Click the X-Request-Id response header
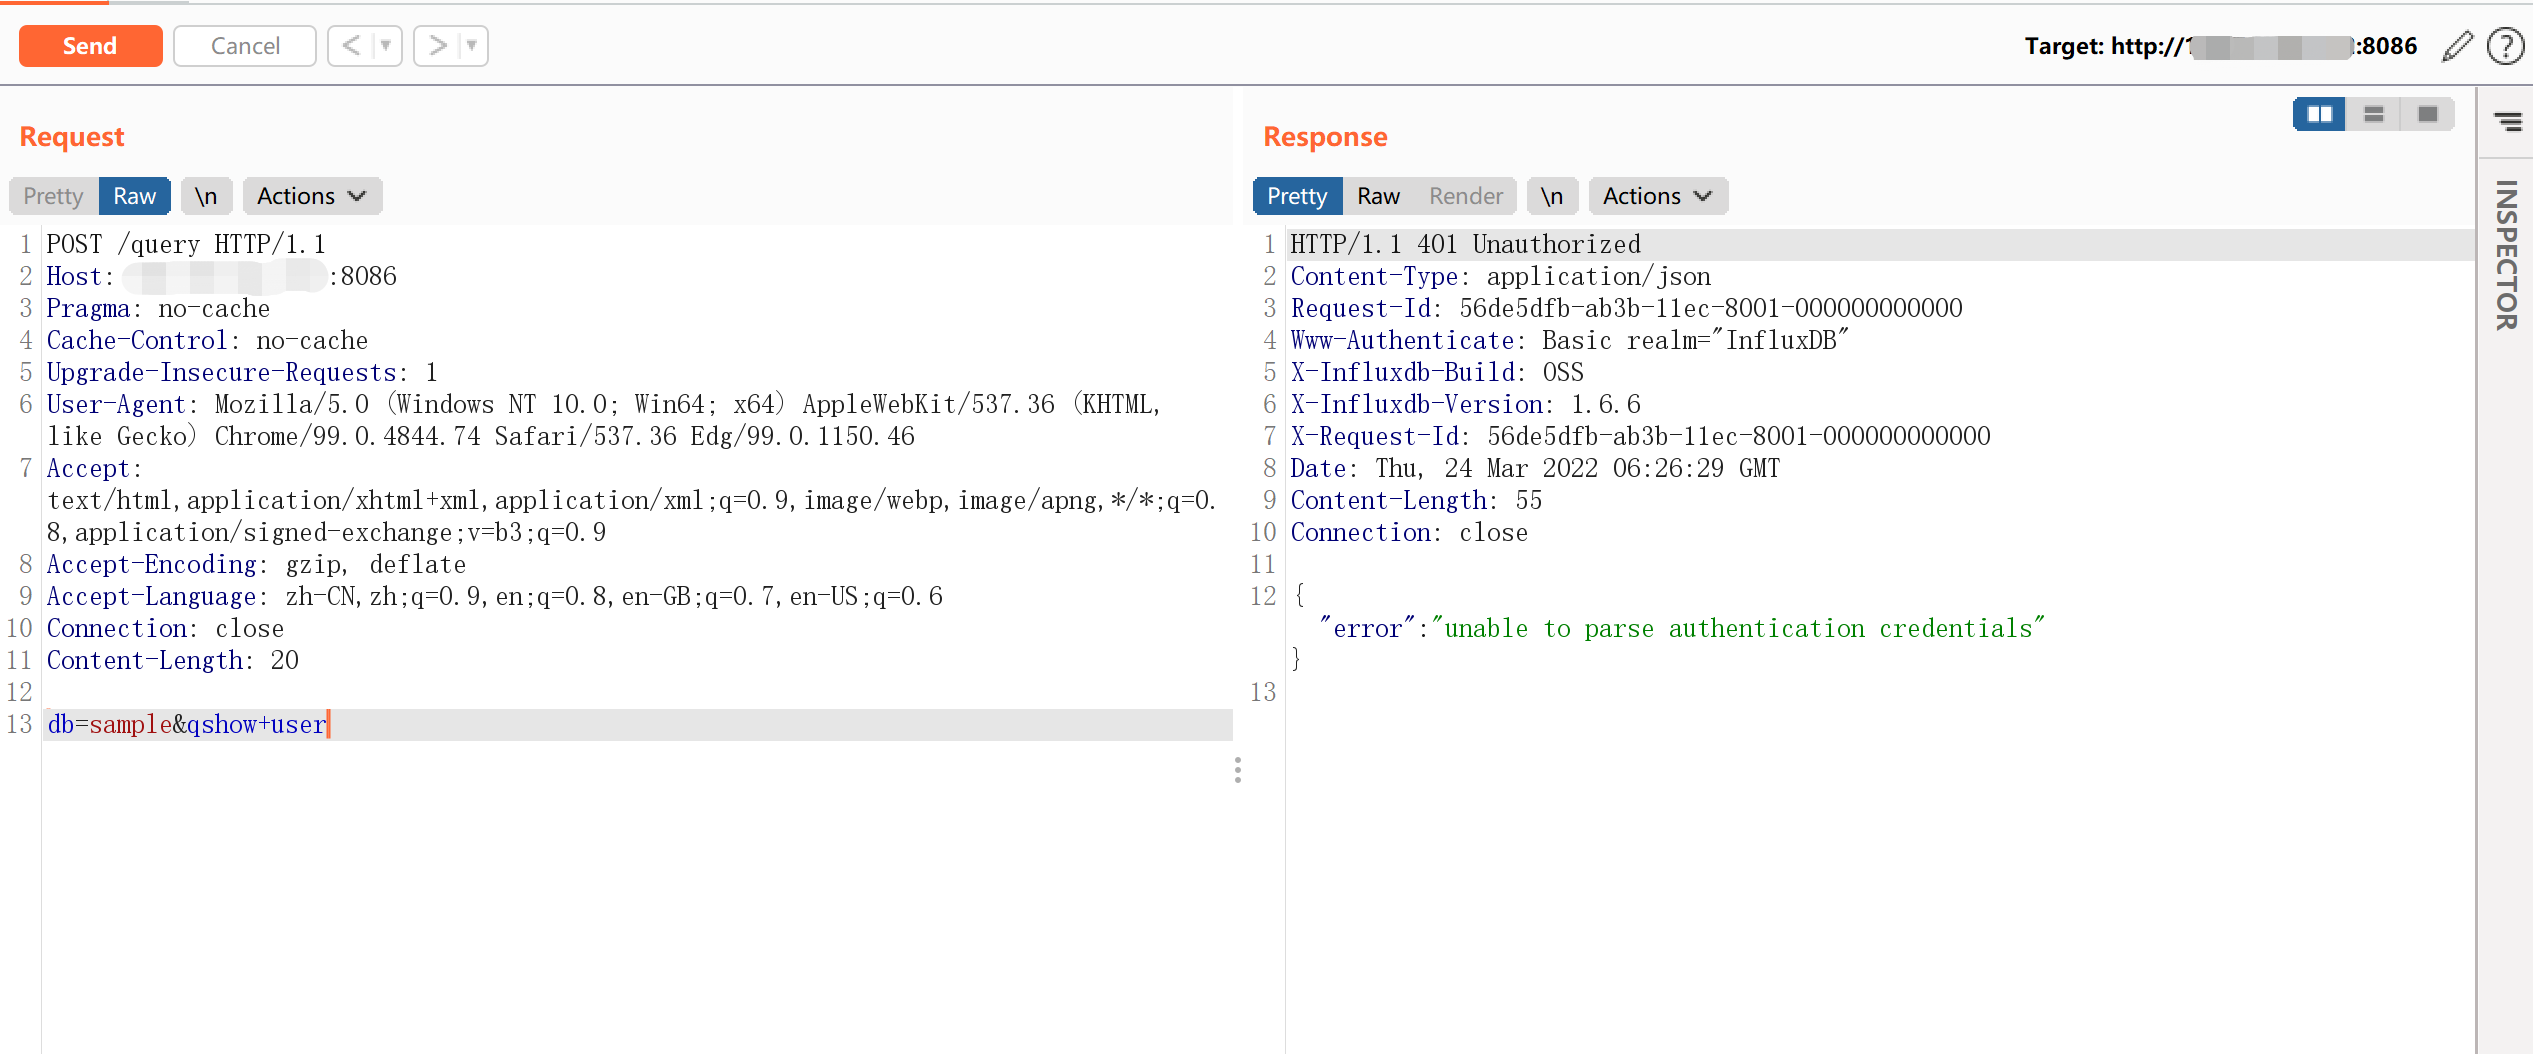This screenshot has width=2533, height=1054. pyautogui.click(x=1640, y=437)
